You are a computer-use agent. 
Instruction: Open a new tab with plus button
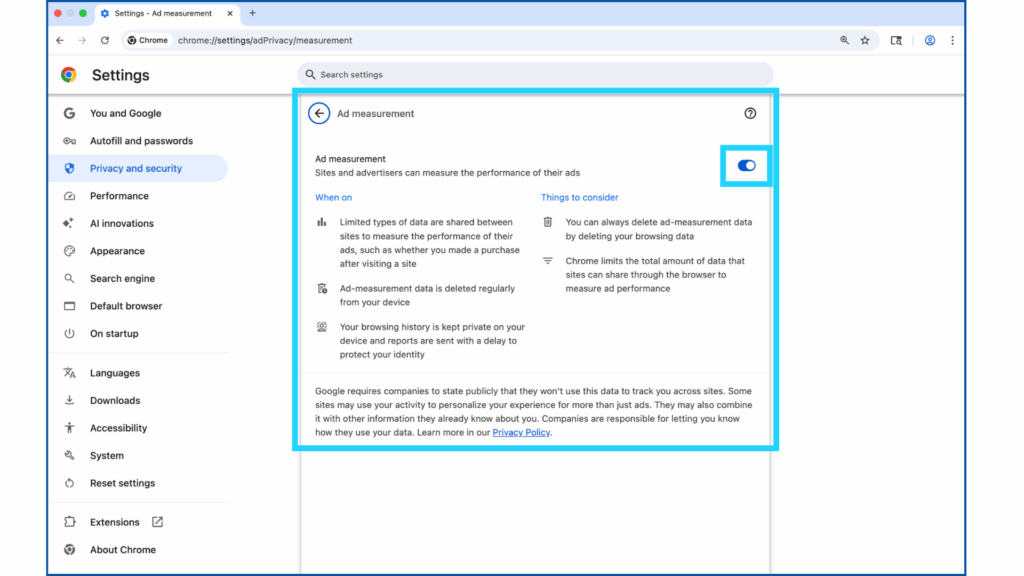pyautogui.click(x=252, y=13)
